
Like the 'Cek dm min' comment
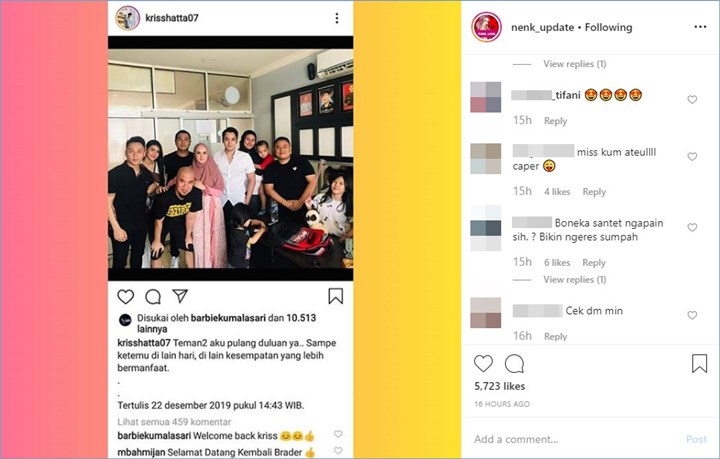pyautogui.click(x=692, y=315)
